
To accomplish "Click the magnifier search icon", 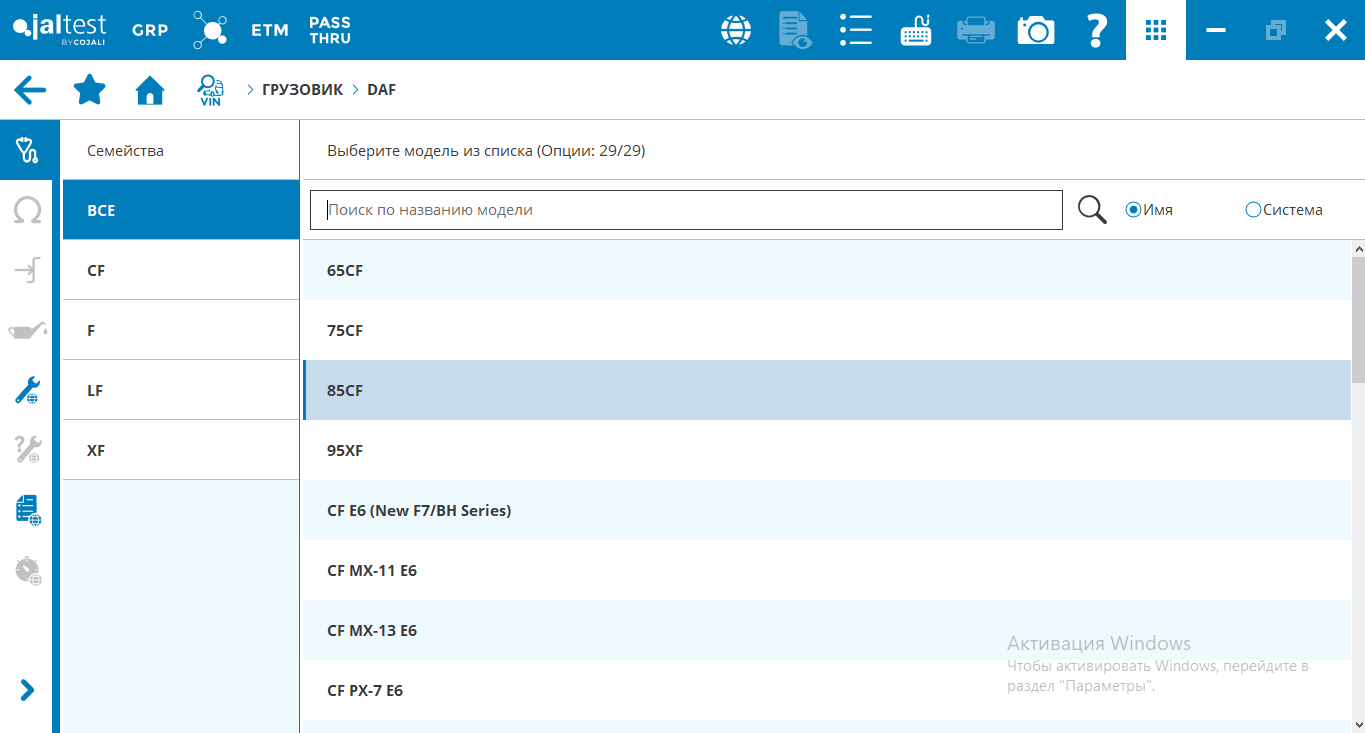I will coord(1092,210).
